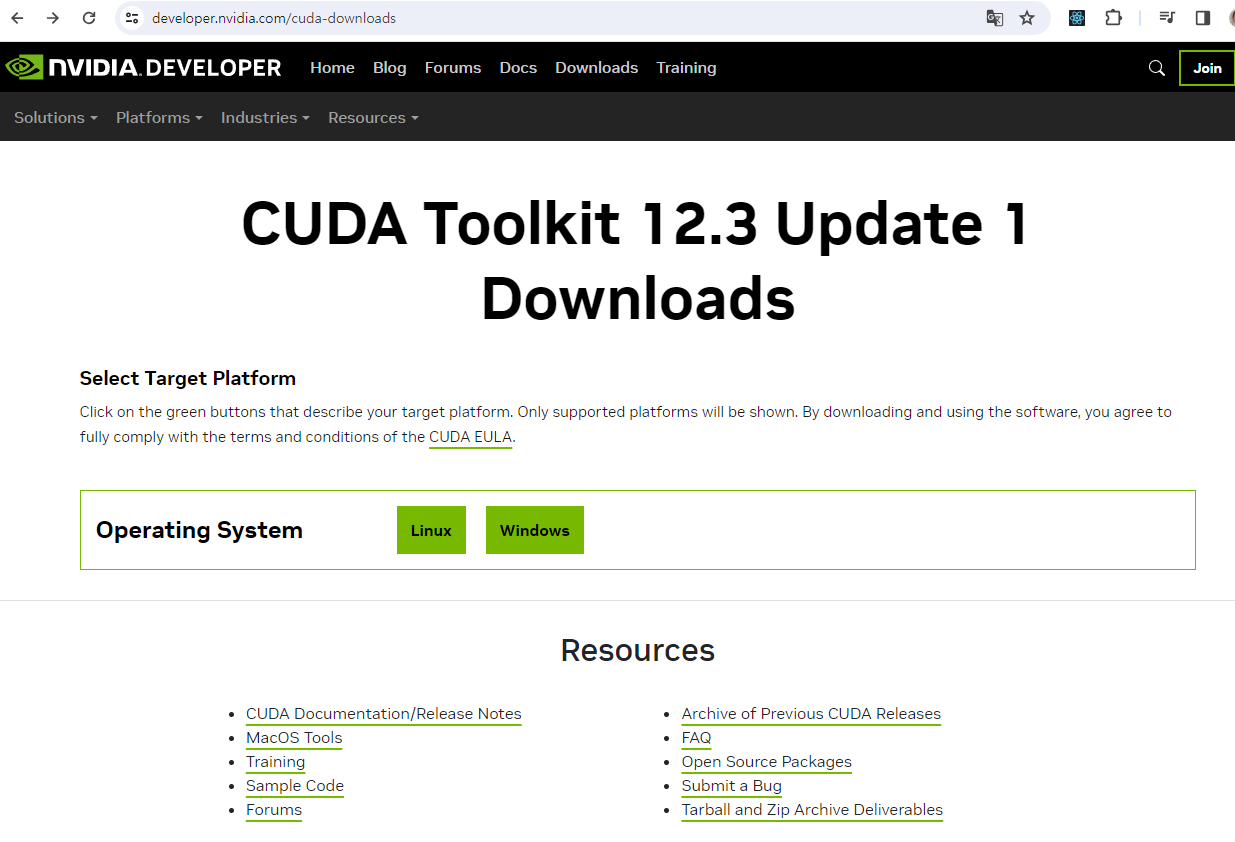1235x842 pixels.
Task: Open the Home nav item
Action: coord(332,67)
